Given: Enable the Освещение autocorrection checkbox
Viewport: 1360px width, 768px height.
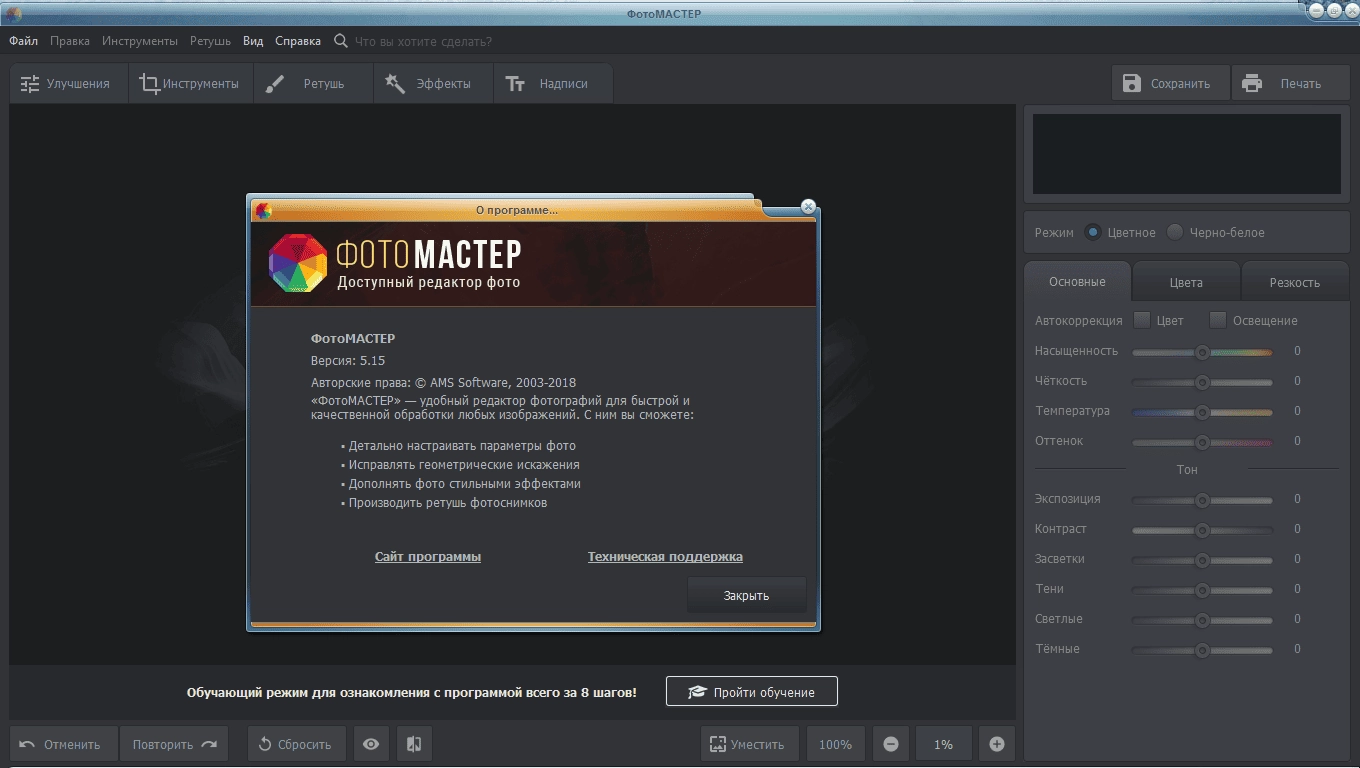Looking at the screenshot, I should tap(1217, 320).
